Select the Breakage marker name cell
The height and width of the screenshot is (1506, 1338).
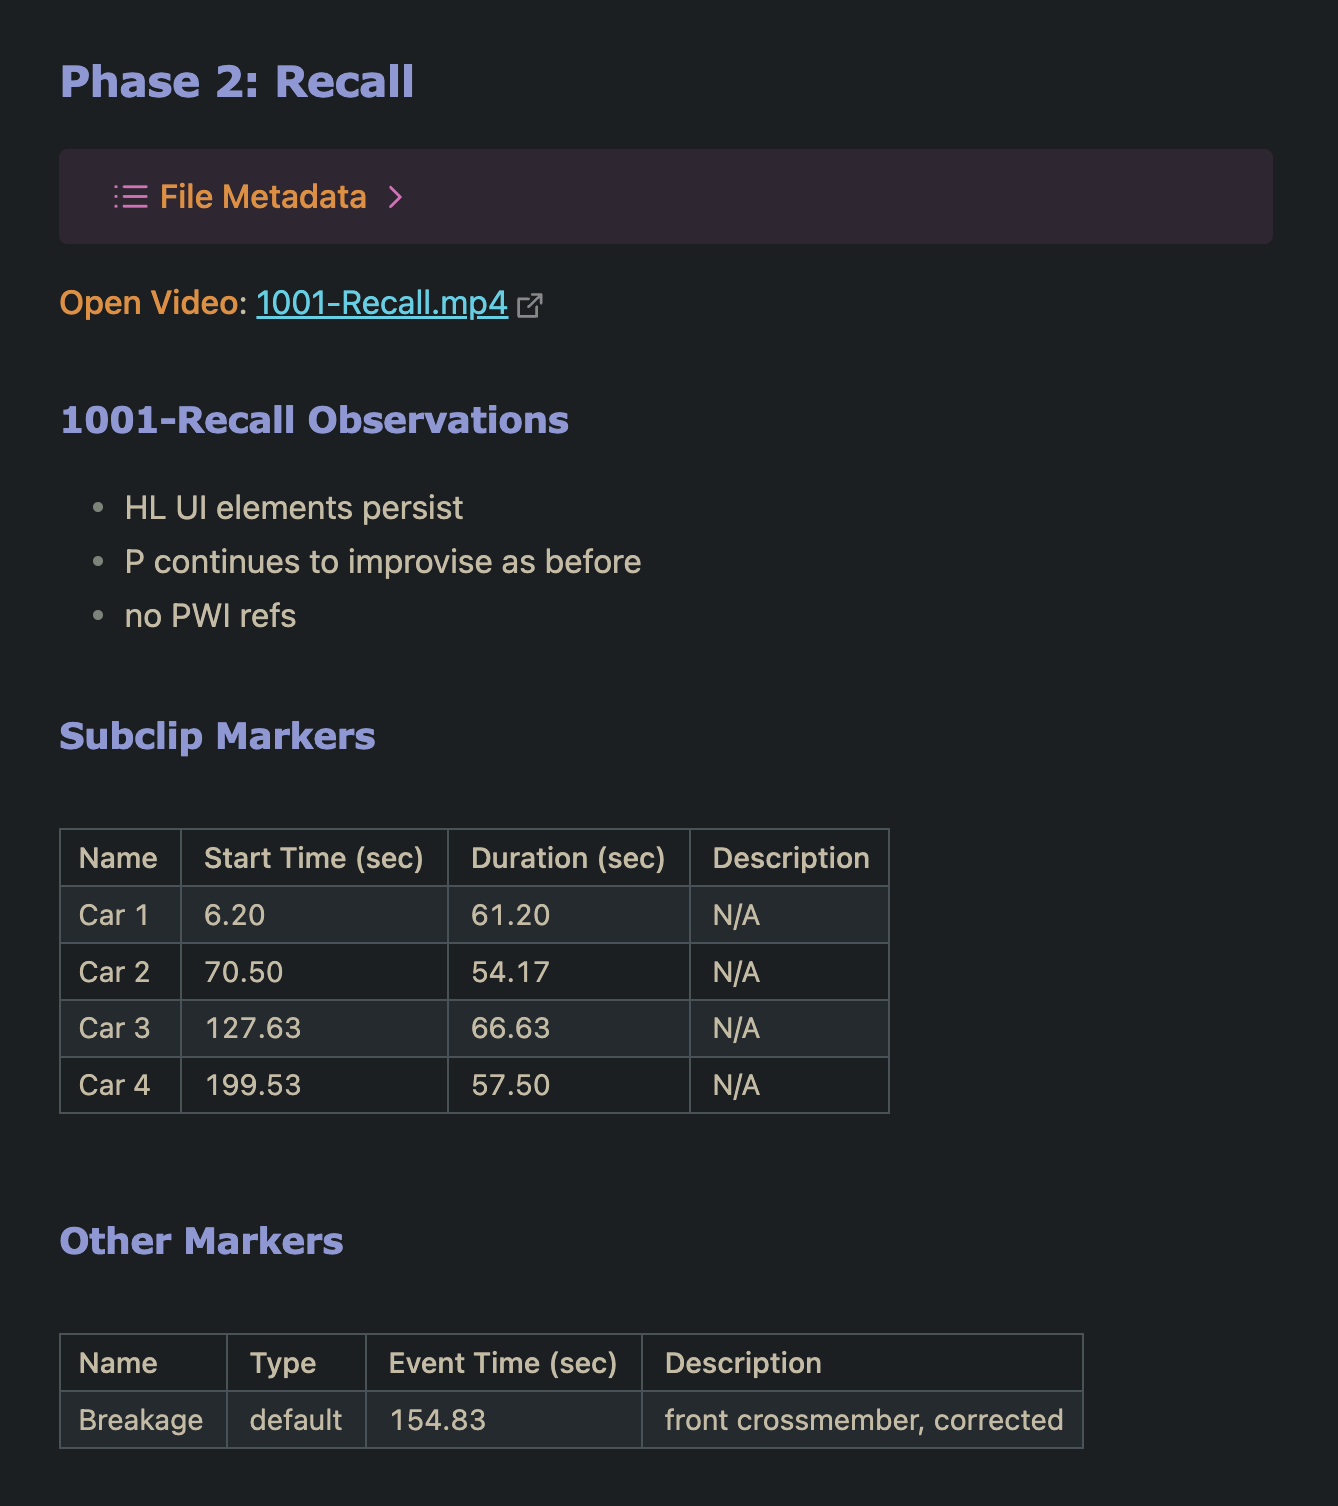141,1420
